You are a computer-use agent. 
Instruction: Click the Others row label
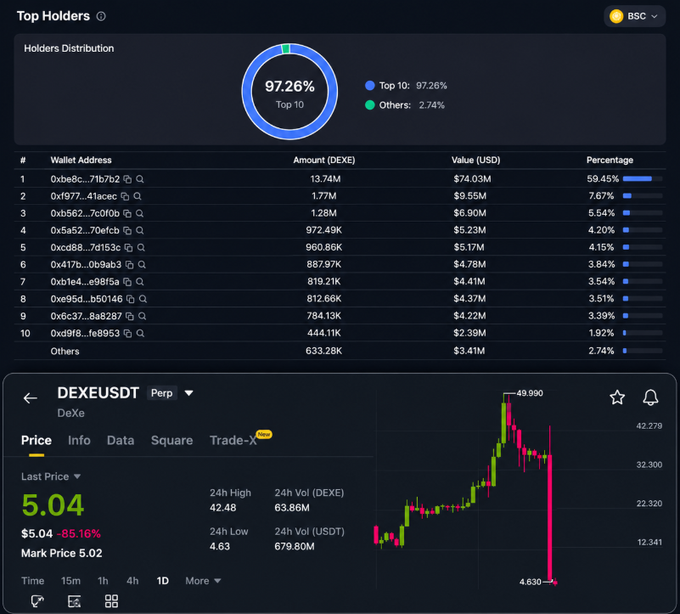click(65, 351)
